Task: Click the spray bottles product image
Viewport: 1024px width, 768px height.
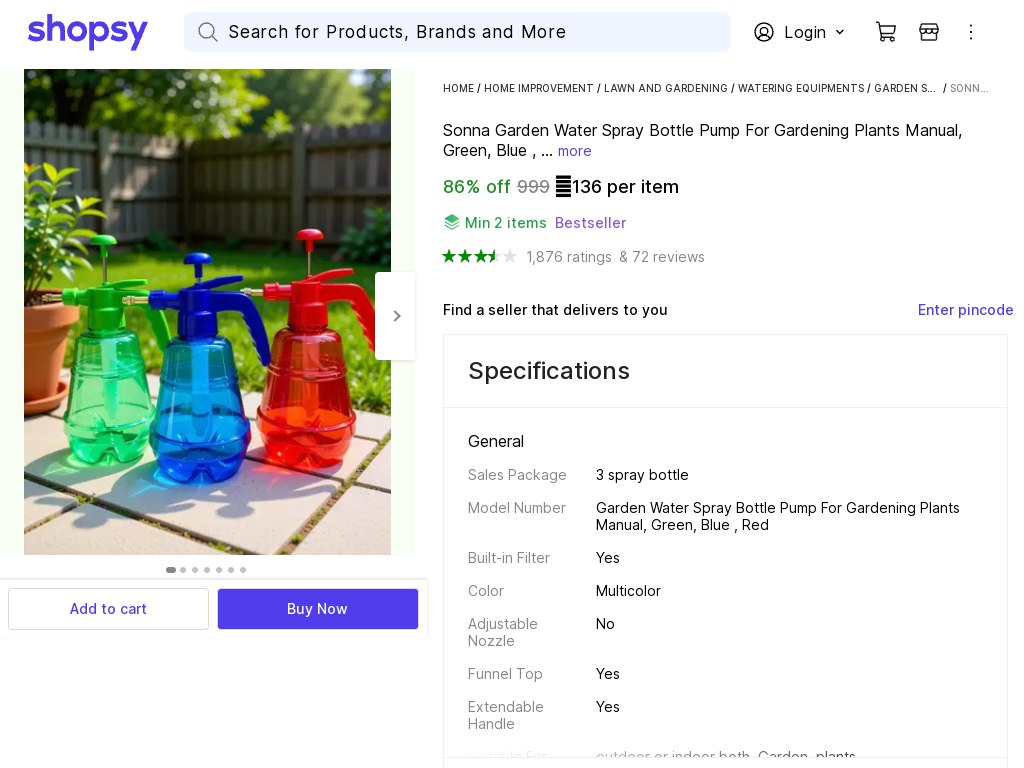Action: coord(207,312)
